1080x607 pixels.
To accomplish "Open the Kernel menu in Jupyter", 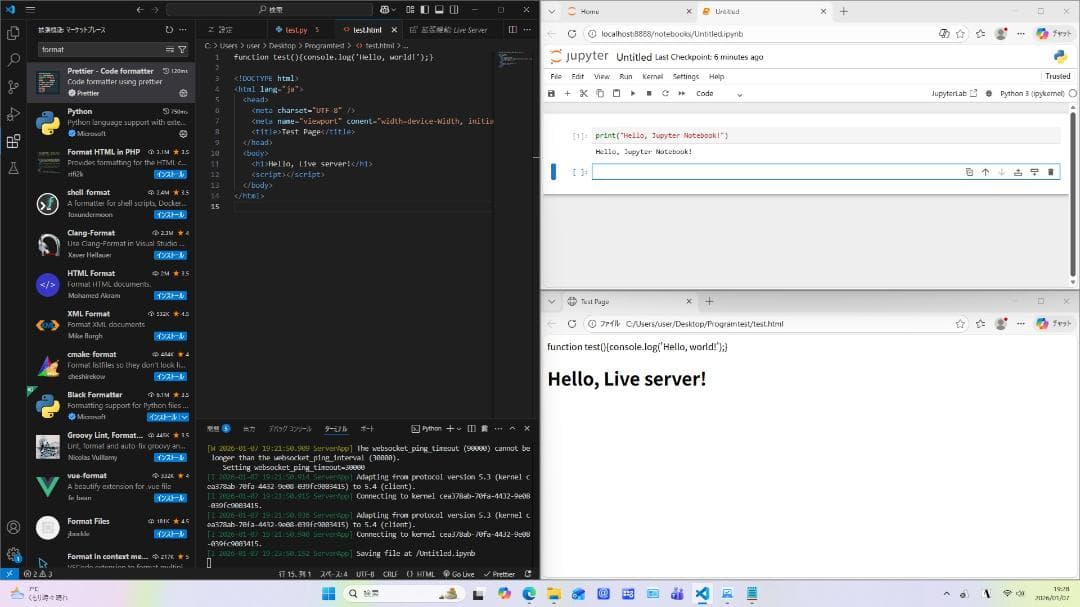I will [x=652, y=76].
